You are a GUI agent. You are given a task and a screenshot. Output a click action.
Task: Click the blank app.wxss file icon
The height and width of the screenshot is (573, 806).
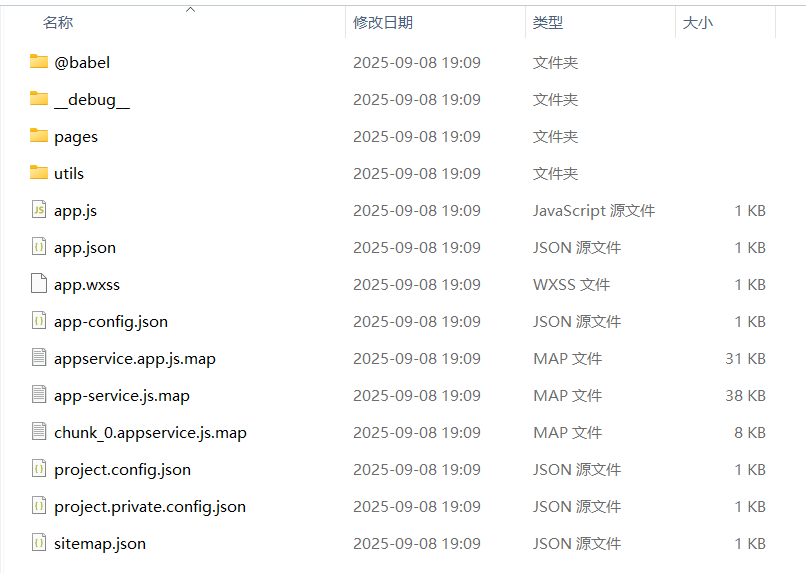(39, 284)
